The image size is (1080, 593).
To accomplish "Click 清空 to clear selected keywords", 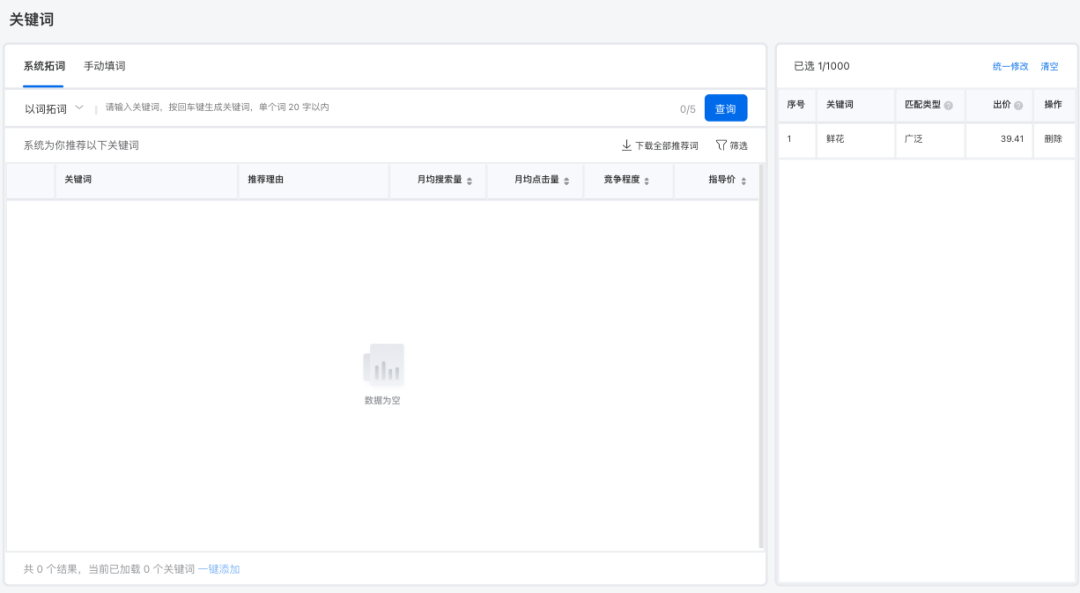I will pyautogui.click(x=1049, y=67).
